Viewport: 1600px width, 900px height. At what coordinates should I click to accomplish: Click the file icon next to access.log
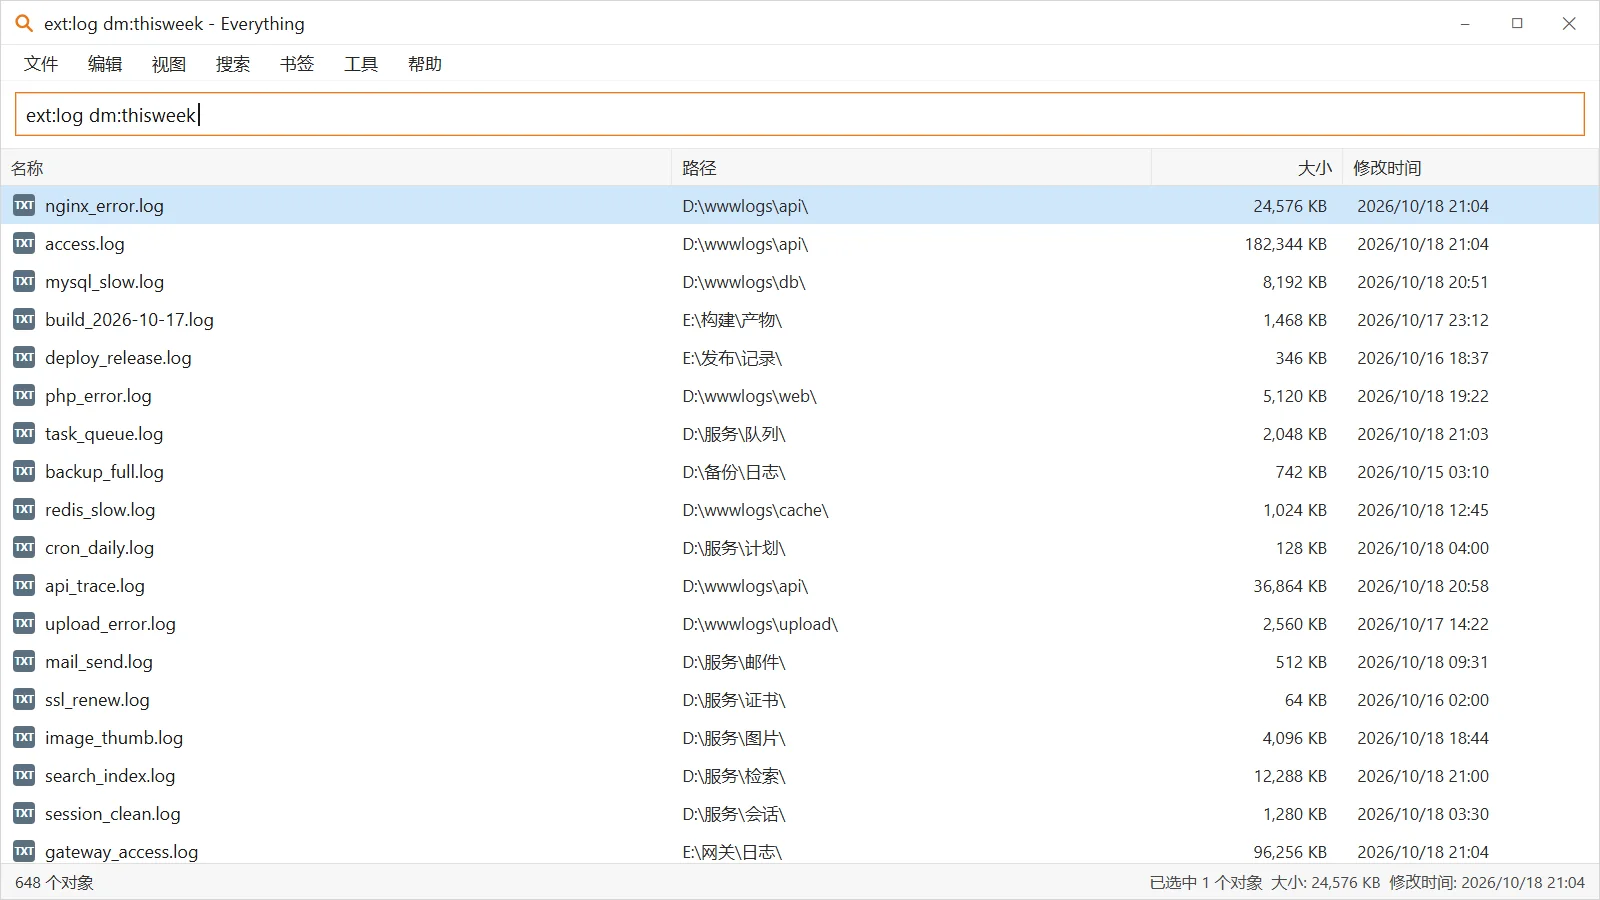point(24,243)
